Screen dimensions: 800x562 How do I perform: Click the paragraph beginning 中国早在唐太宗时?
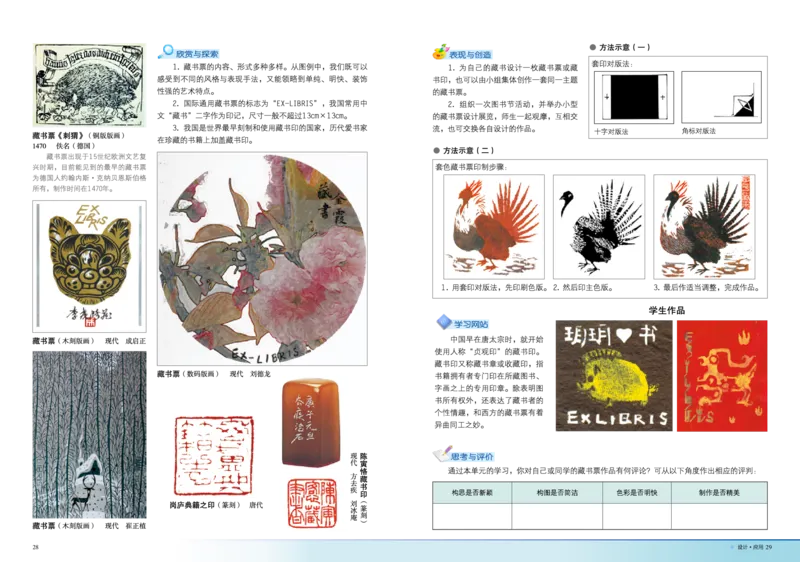[x=489, y=382]
